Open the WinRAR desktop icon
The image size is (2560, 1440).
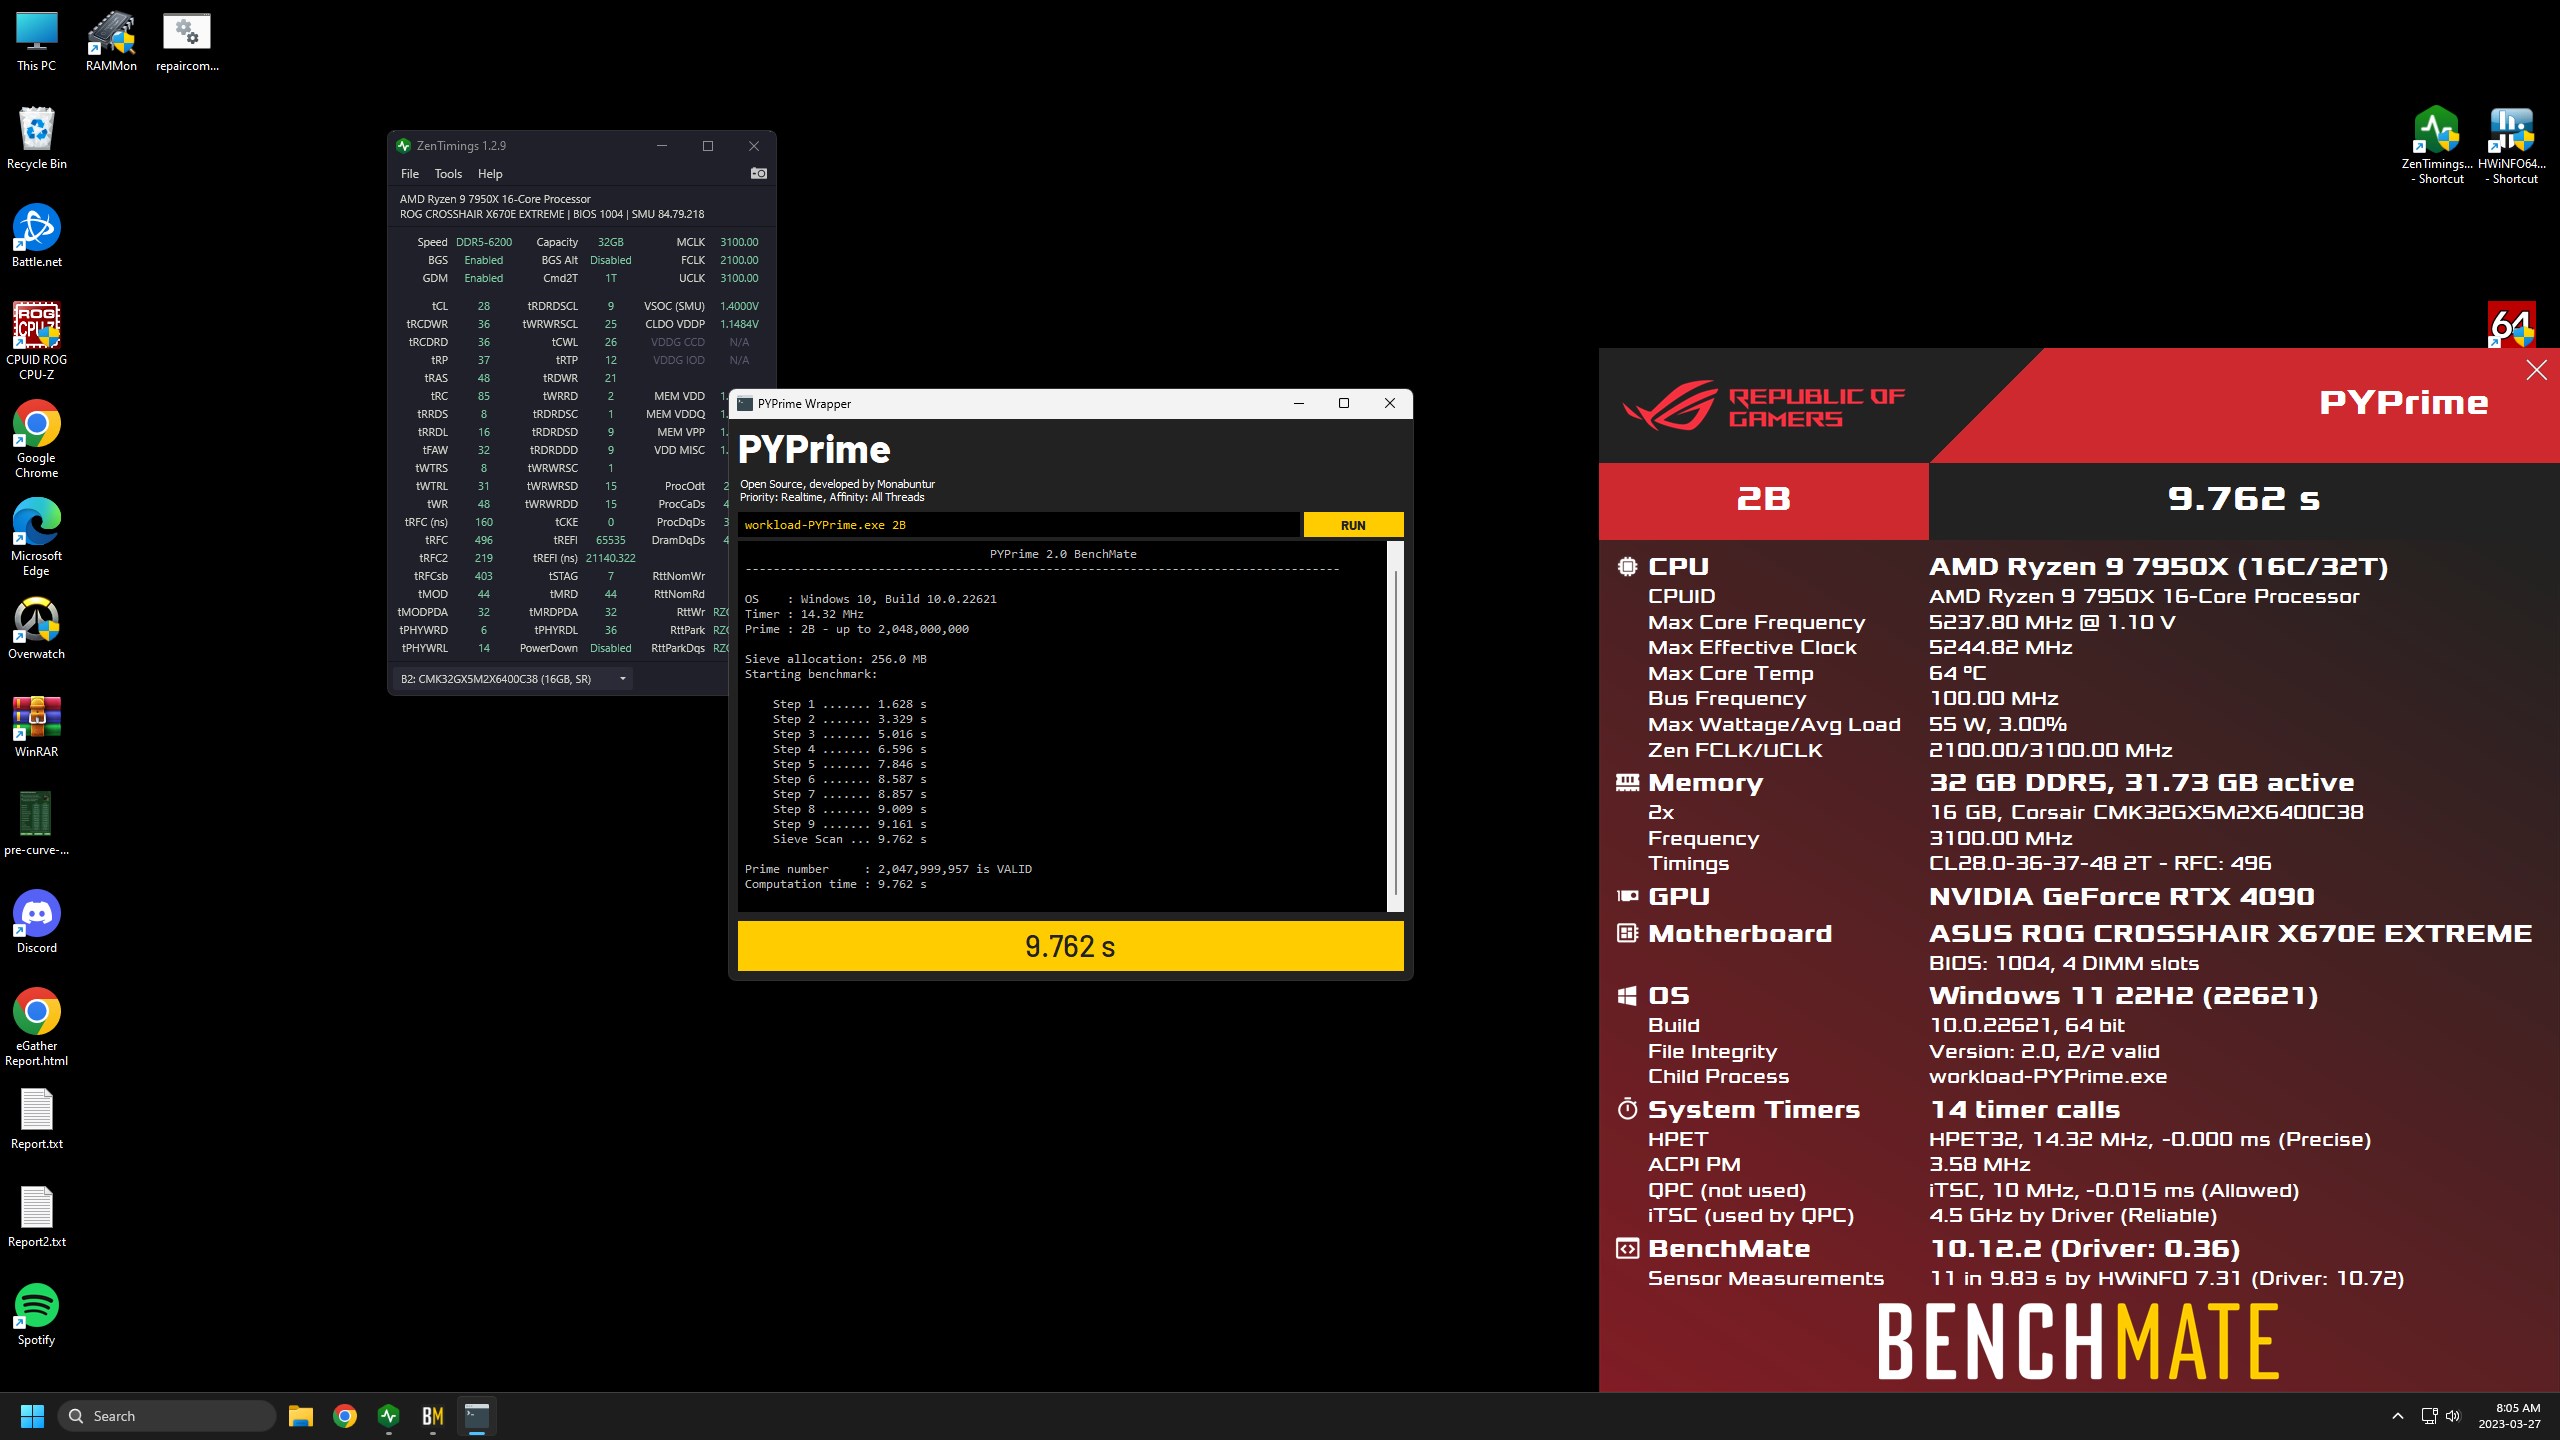coord(36,727)
